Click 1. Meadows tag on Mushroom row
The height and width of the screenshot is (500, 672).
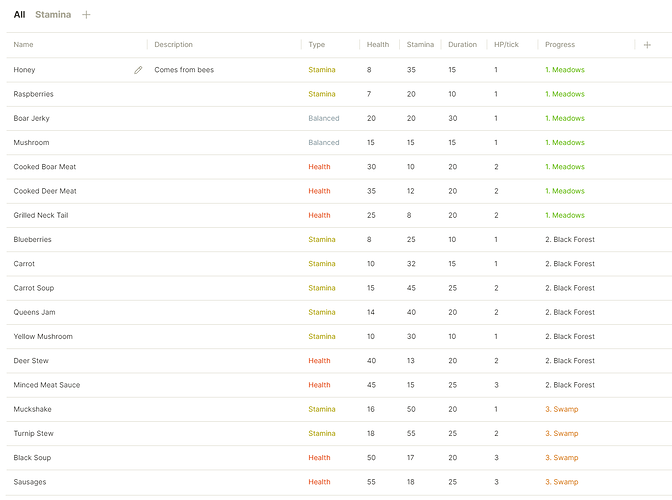(565, 143)
